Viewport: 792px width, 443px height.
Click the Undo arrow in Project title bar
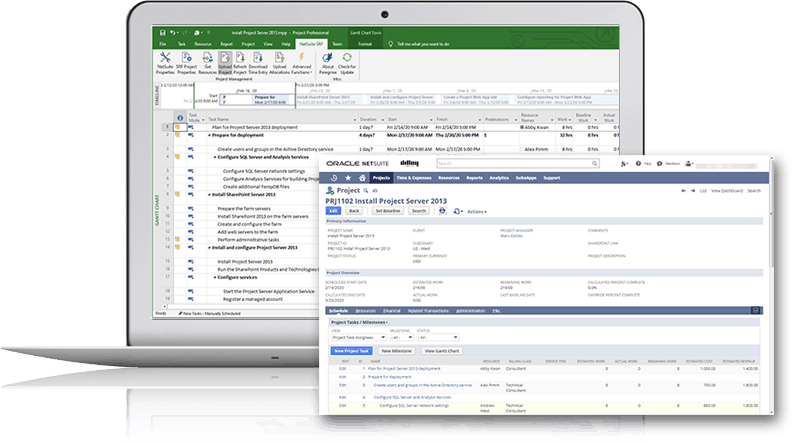coord(172,33)
